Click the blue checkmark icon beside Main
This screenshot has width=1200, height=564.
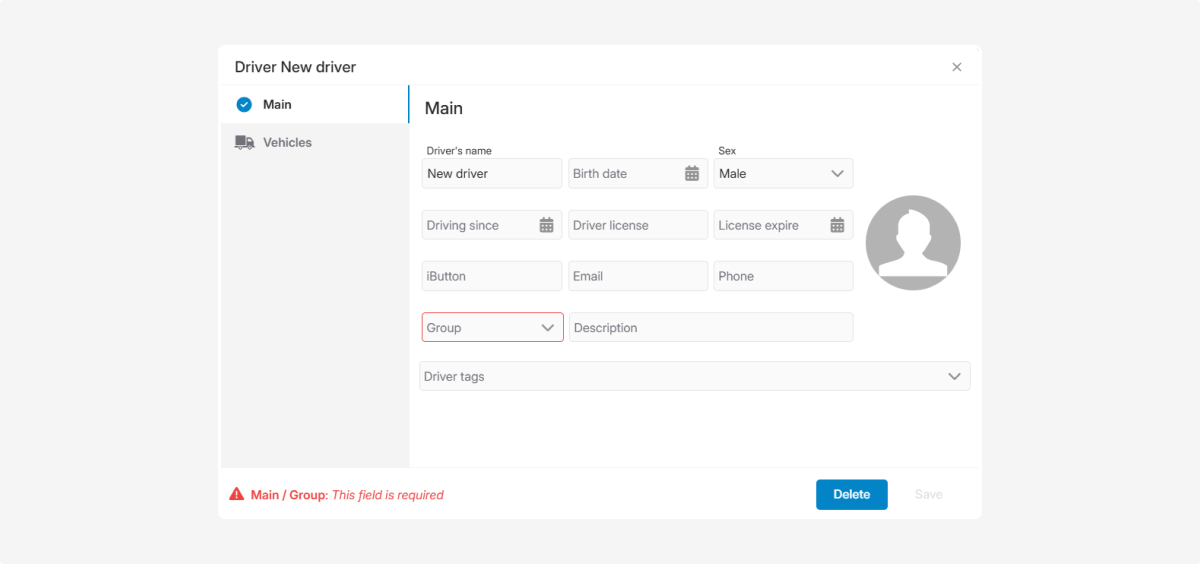pos(244,105)
